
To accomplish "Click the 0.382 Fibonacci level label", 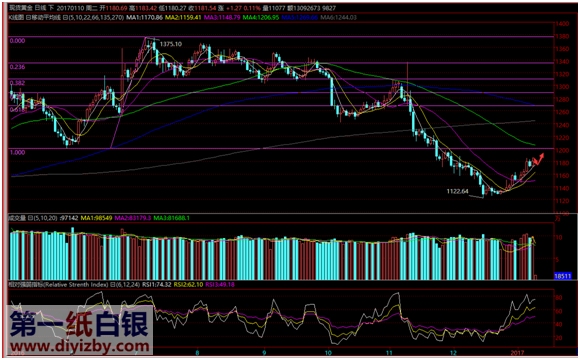I will 17,83.
